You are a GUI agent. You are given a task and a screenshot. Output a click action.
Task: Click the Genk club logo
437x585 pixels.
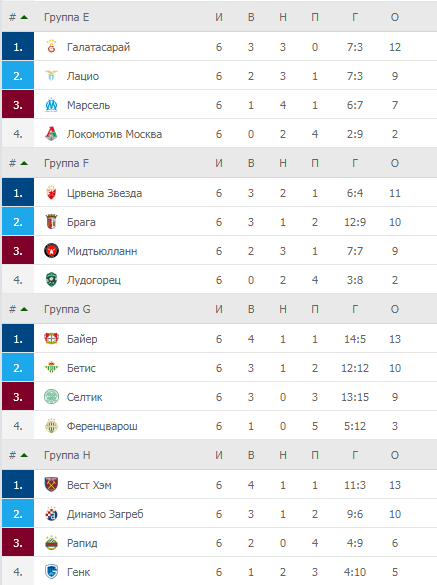click(51, 572)
